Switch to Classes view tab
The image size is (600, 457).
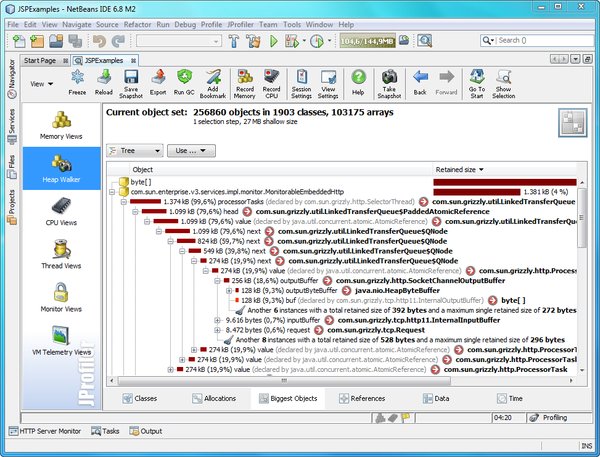pos(140,398)
